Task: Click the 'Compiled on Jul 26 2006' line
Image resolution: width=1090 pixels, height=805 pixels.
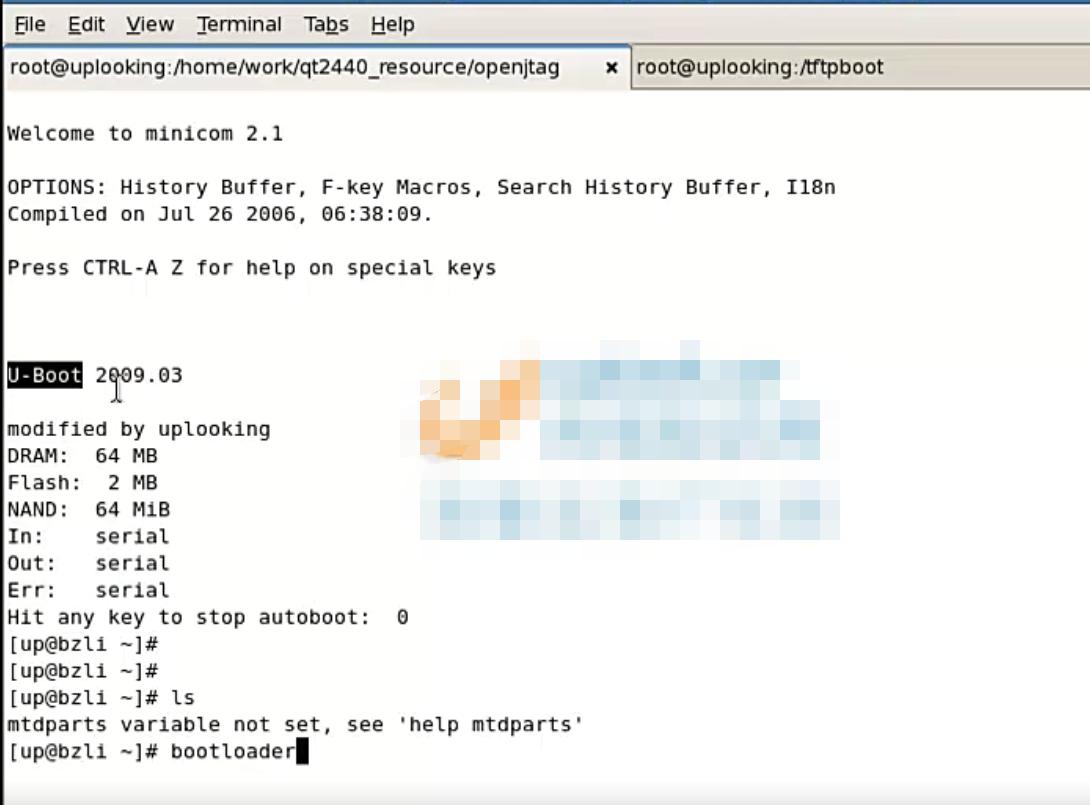Action: tap(220, 214)
